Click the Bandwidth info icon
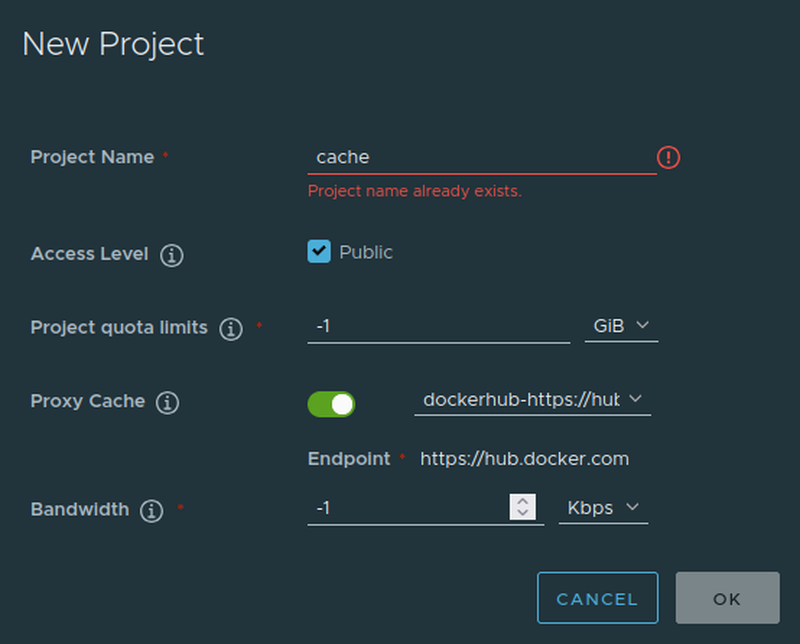The image size is (800, 644). point(152,511)
